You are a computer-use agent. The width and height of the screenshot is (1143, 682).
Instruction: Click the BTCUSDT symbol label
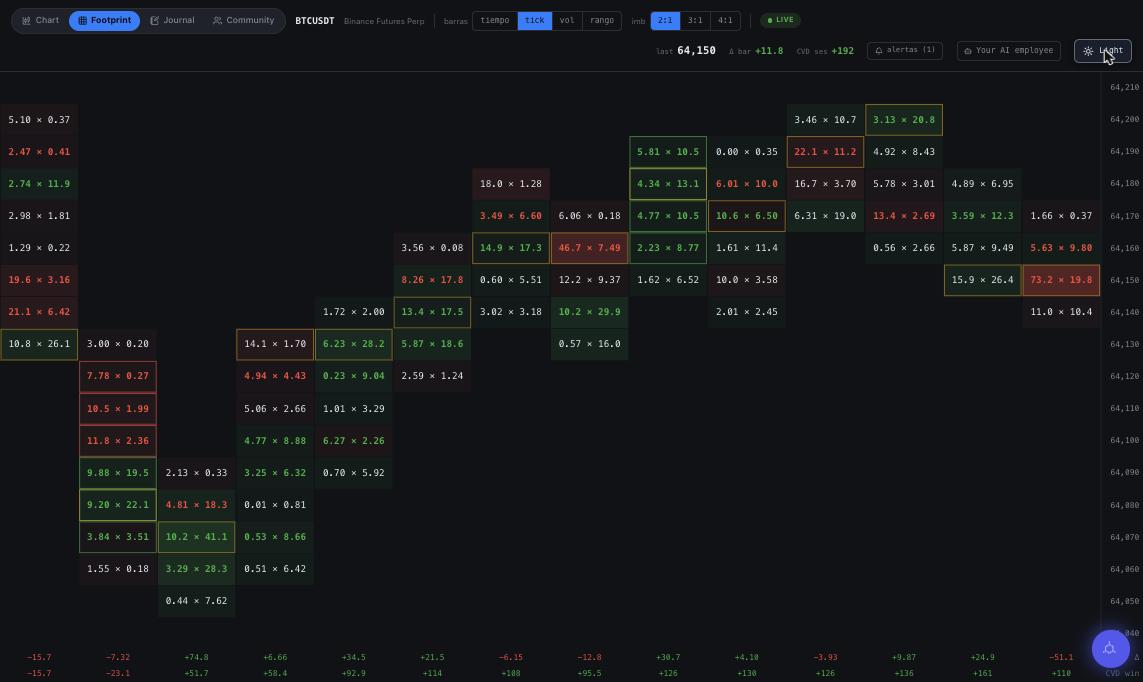coord(315,21)
